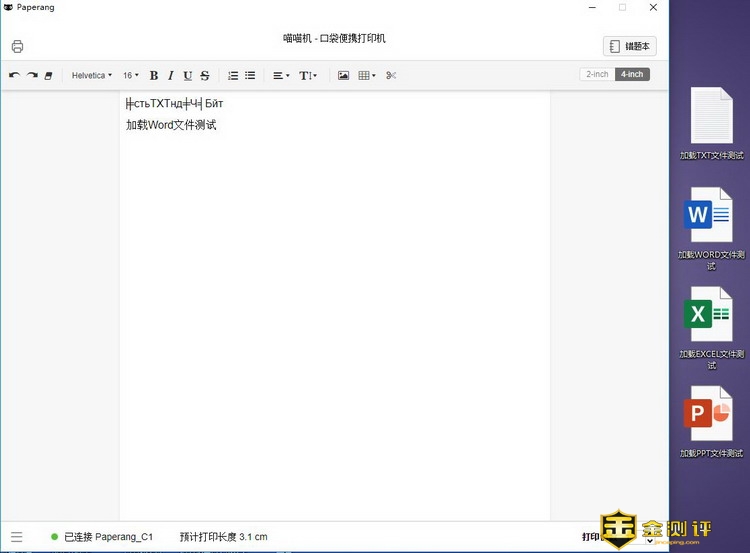Image resolution: width=750 pixels, height=553 pixels.
Task: Click the eraser clear-formatting icon
Action: click(49, 75)
